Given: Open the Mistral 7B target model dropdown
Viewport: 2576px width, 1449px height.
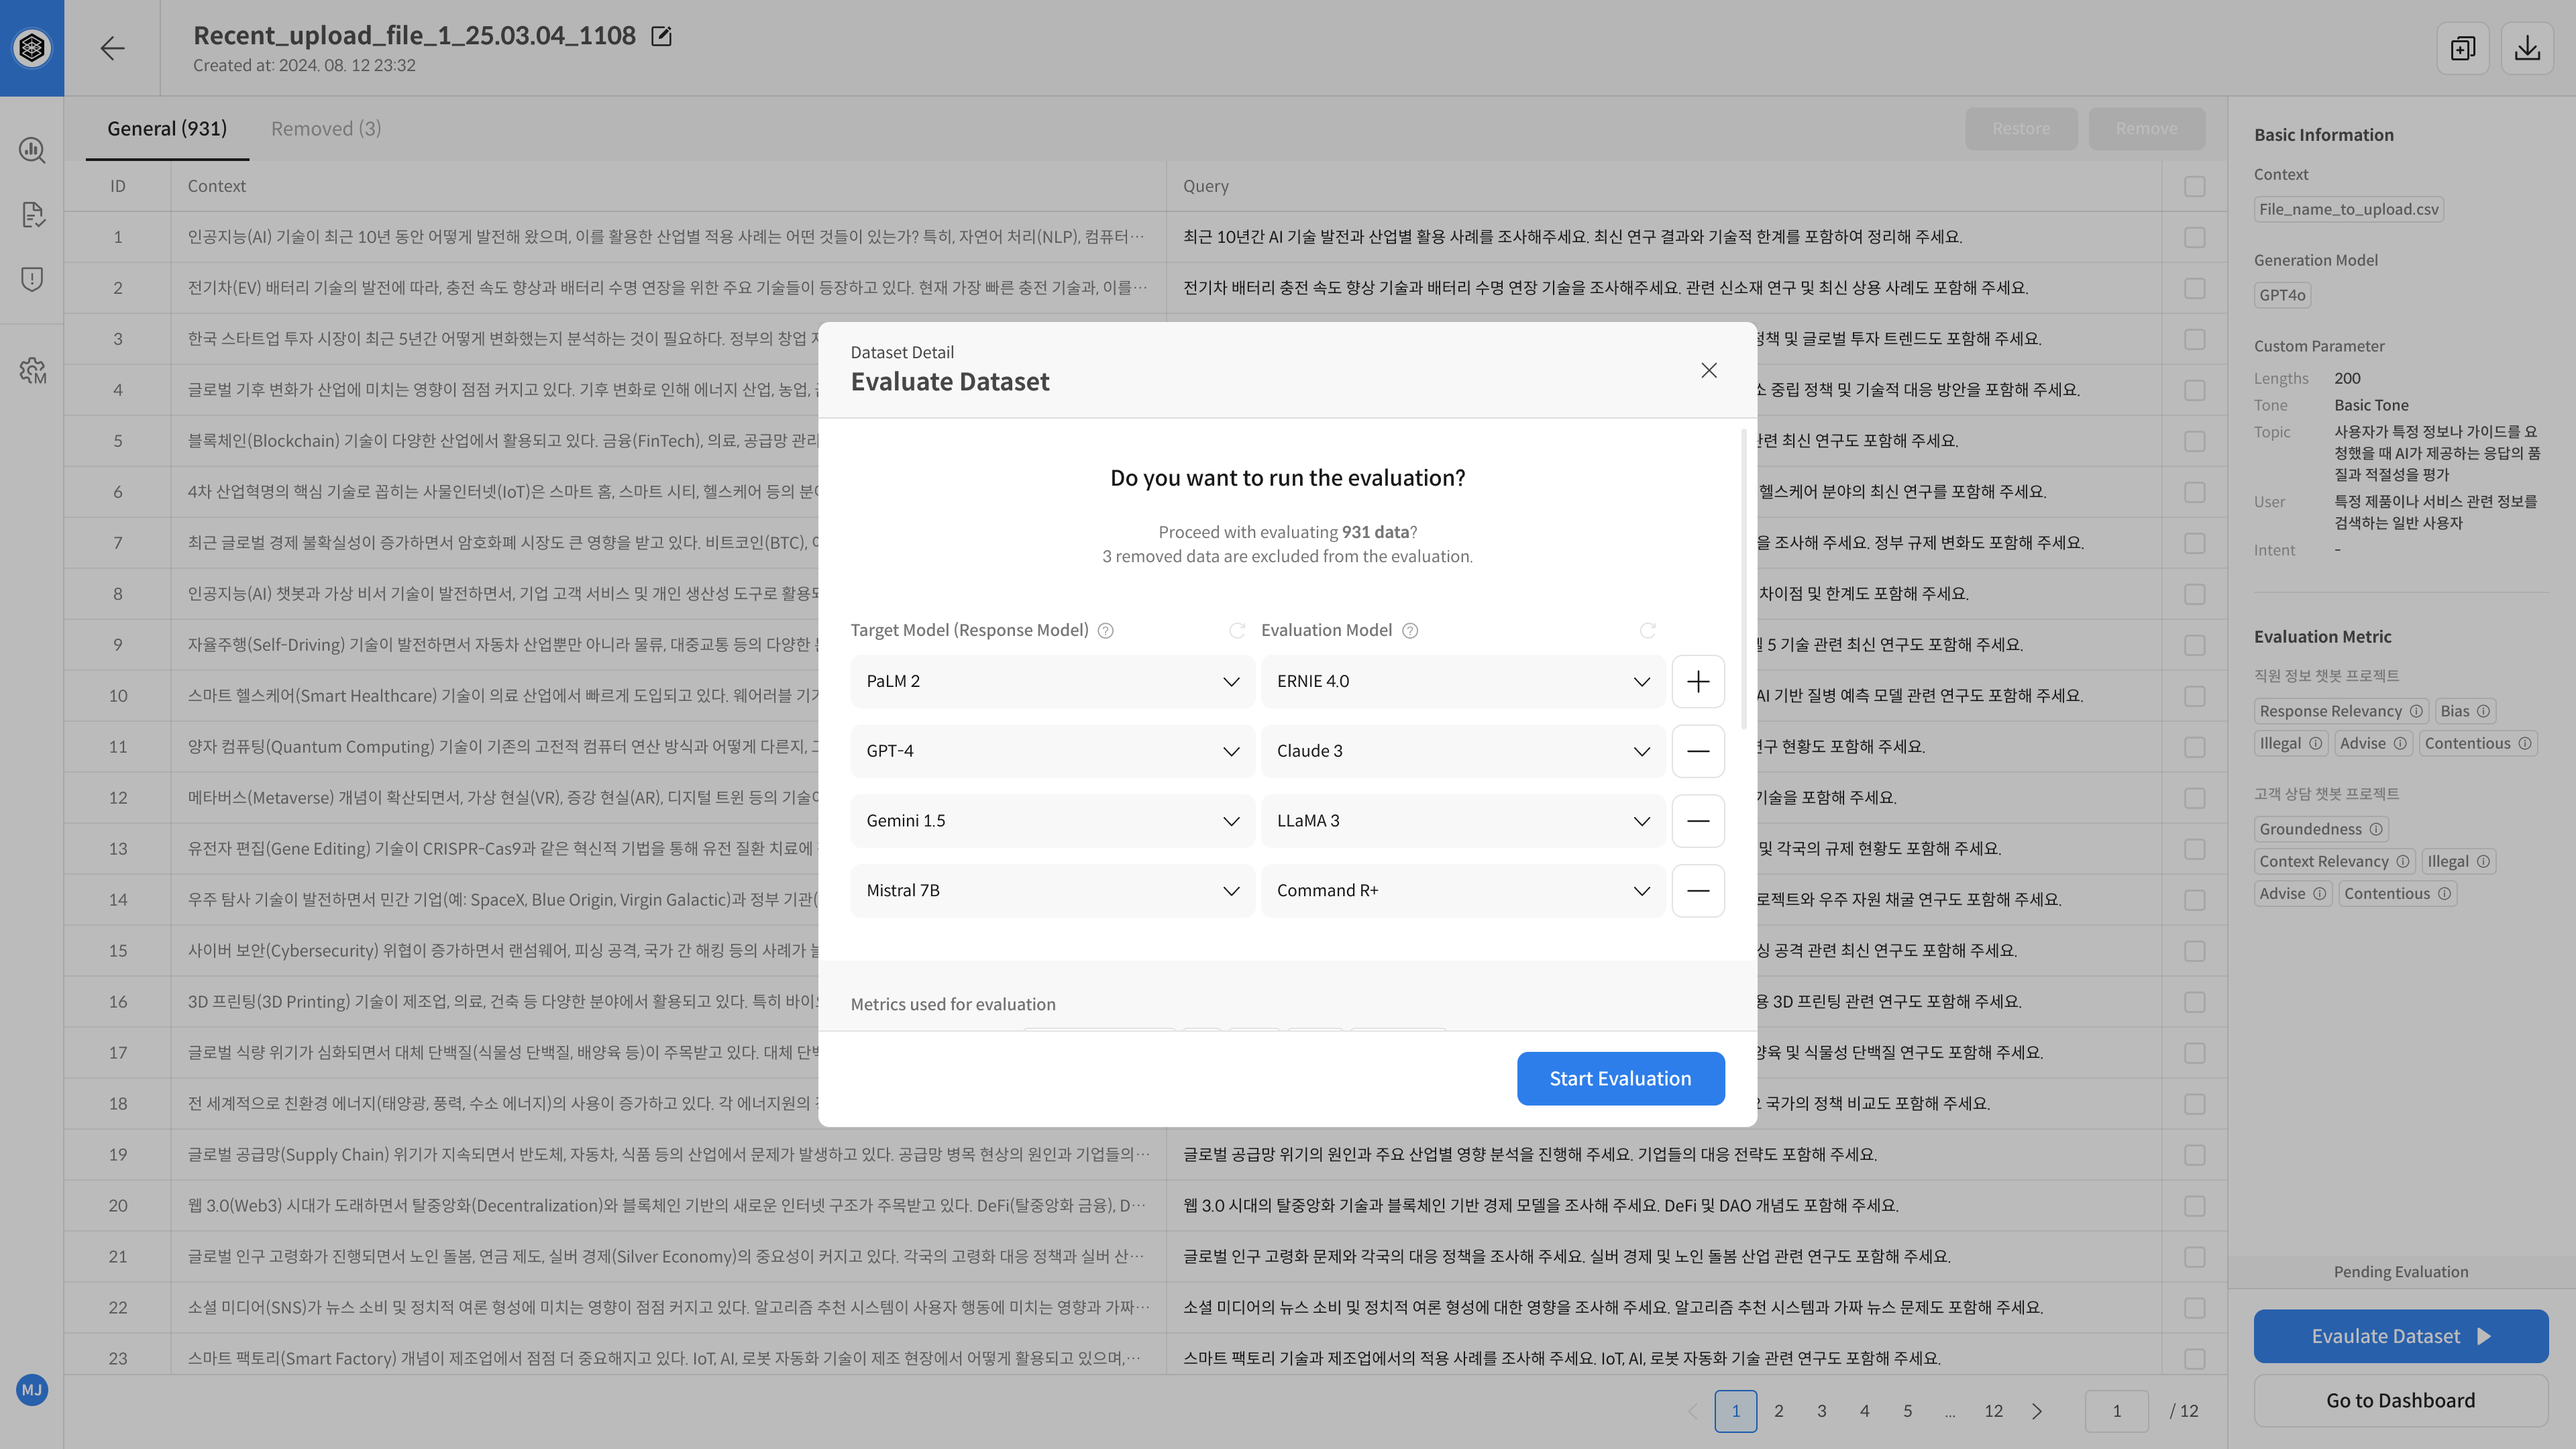Looking at the screenshot, I should click(1052, 890).
